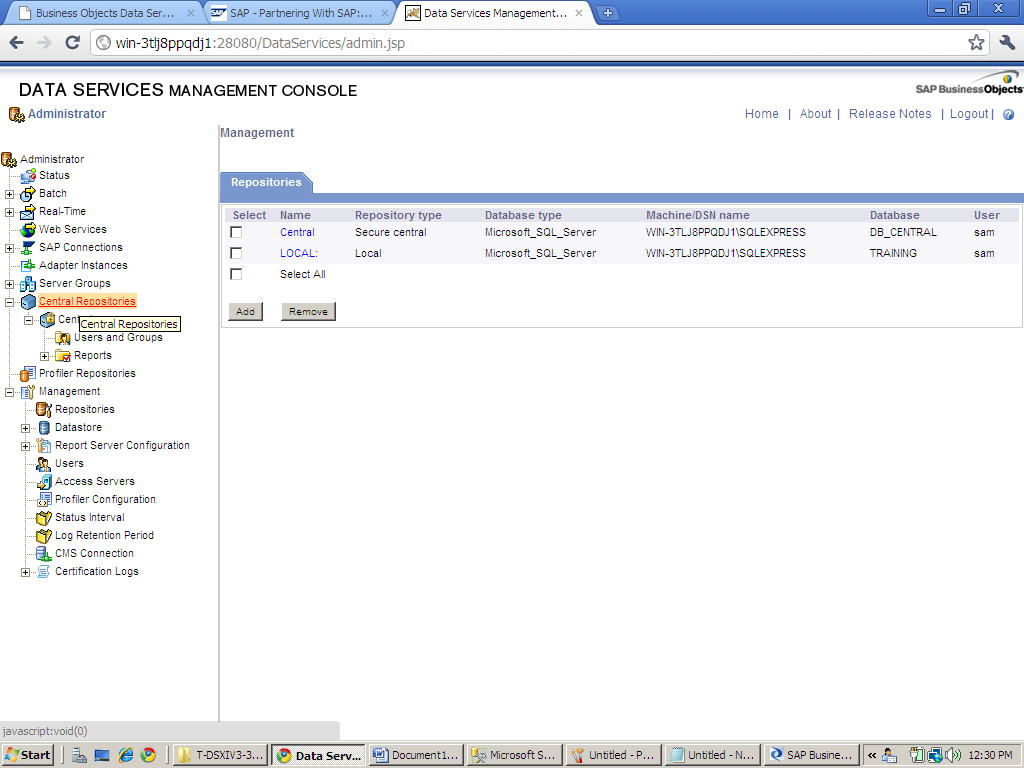Open the Windows Start menu
The width and height of the screenshot is (1024, 768).
click(27, 755)
